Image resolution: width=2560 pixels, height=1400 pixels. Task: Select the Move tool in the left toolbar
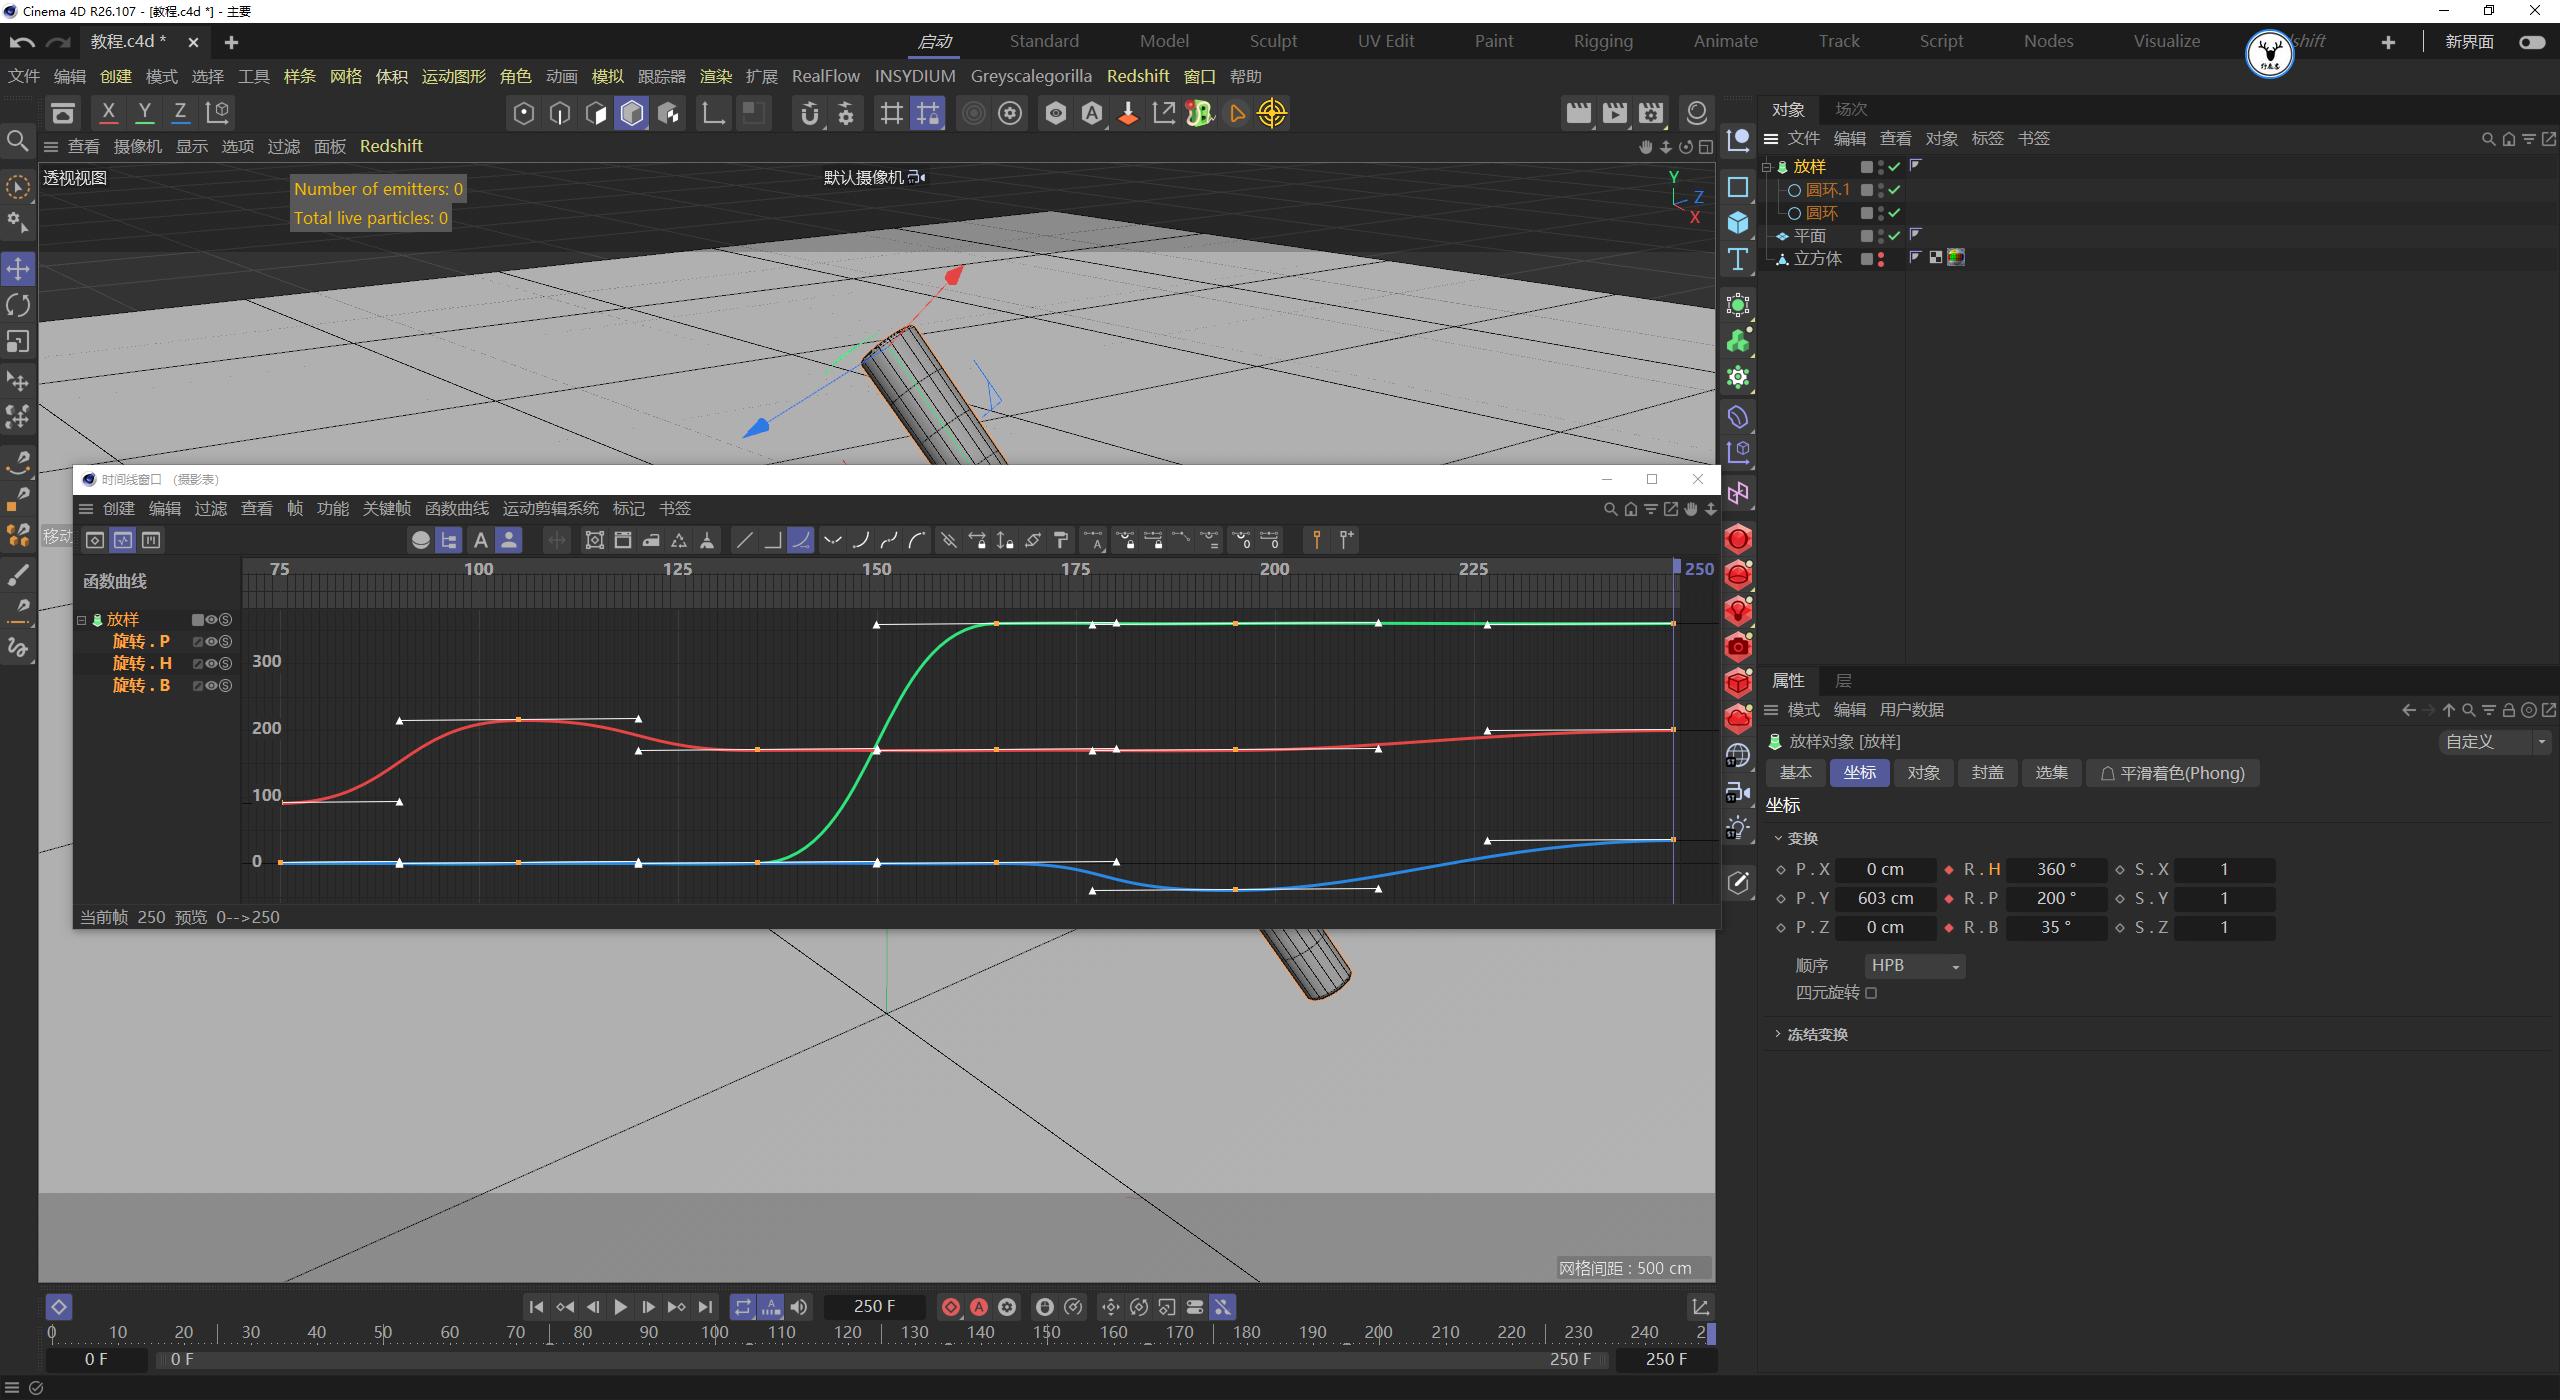click(x=17, y=268)
